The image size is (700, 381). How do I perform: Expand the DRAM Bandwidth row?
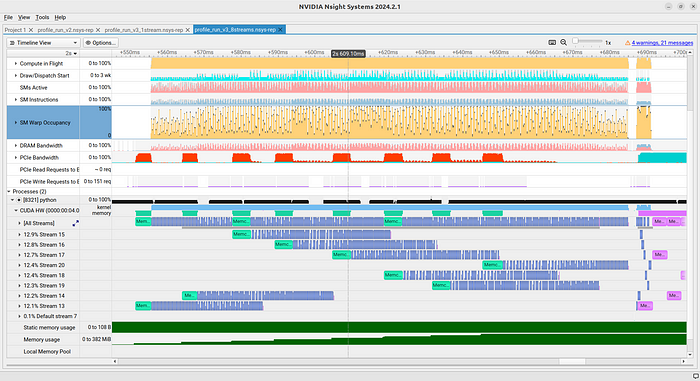pos(16,146)
